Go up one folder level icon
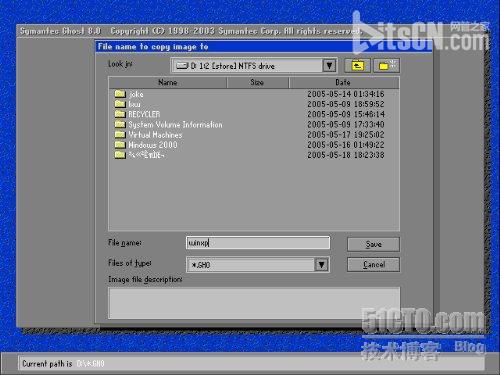 coord(357,65)
